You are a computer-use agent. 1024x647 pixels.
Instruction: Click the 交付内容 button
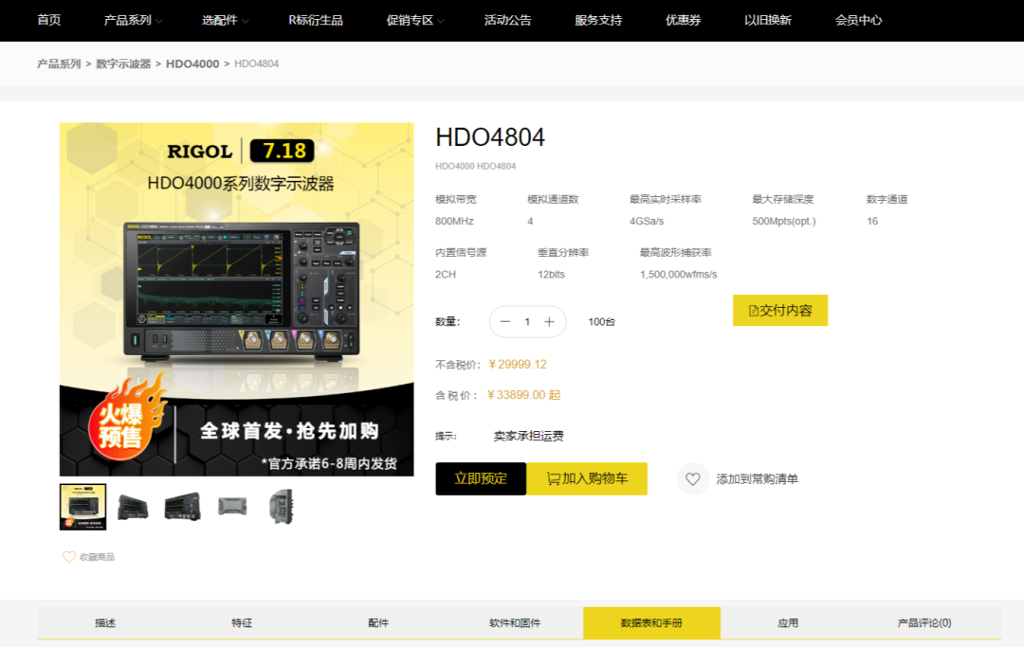[780, 310]
